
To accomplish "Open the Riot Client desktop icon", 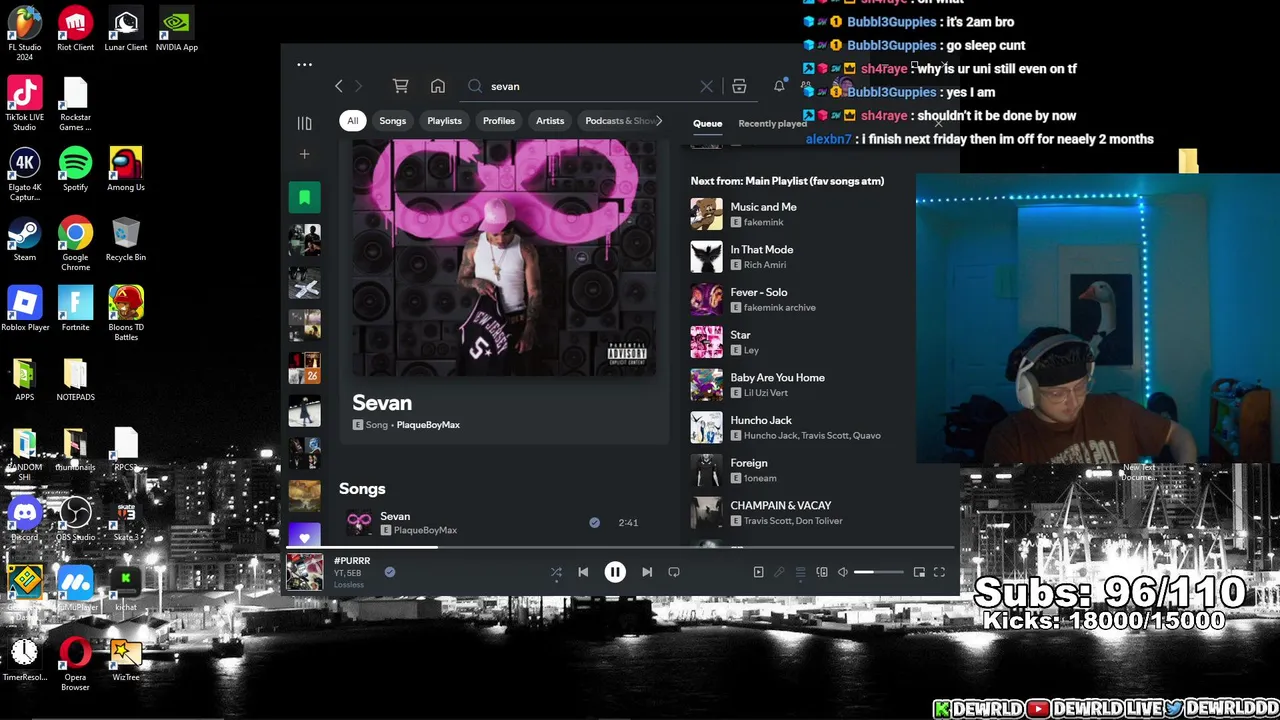I will pos(75,30).
